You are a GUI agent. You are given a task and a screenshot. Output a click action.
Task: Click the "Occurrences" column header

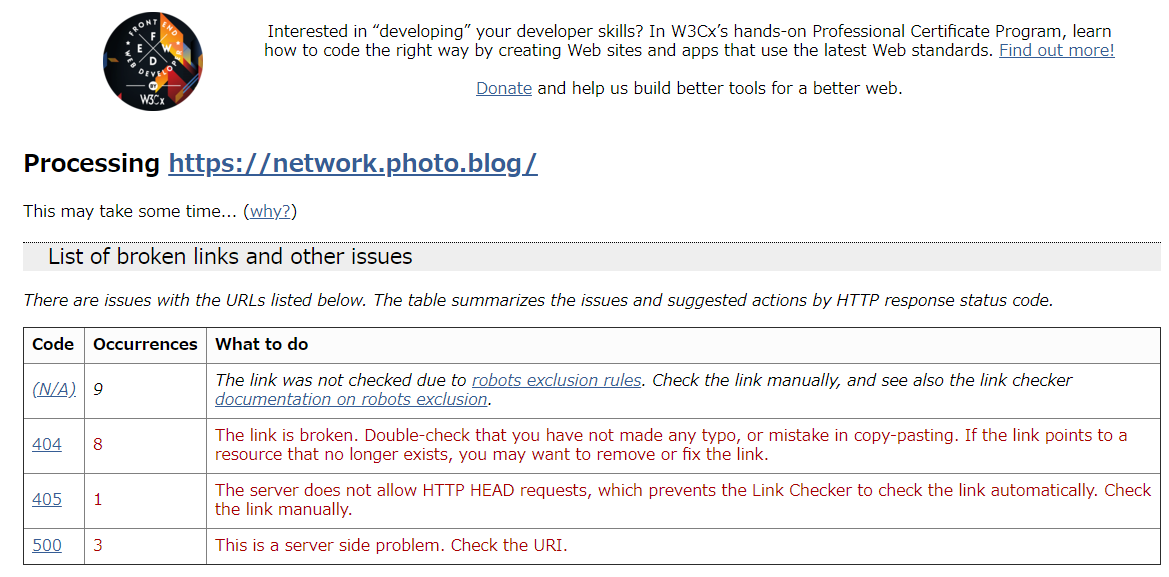coord(145,344)
